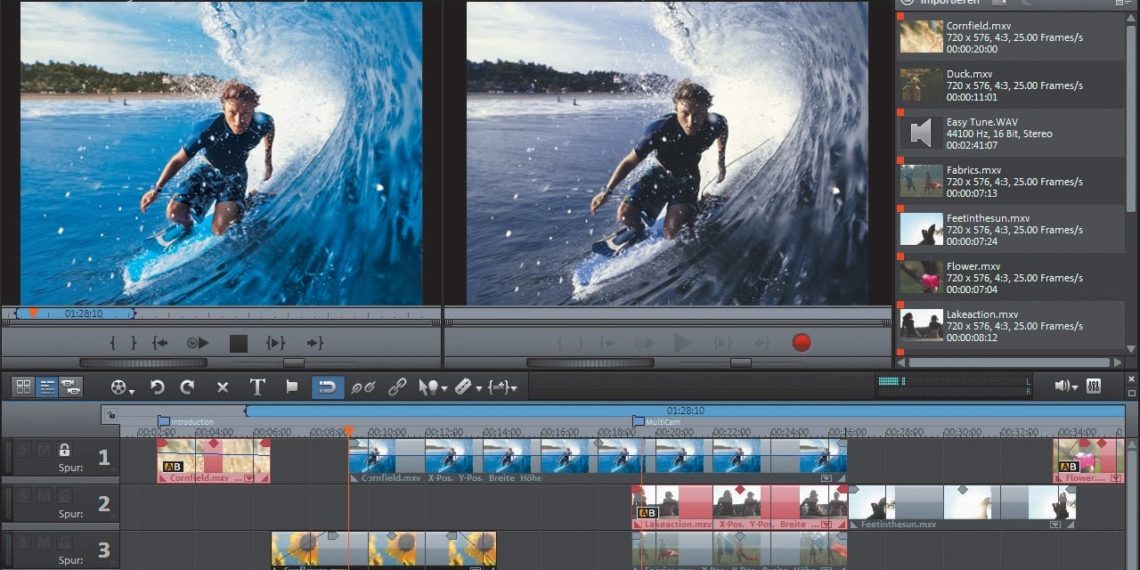Open multicam mode view
The image size is (1140, 570).
(71, 387)
